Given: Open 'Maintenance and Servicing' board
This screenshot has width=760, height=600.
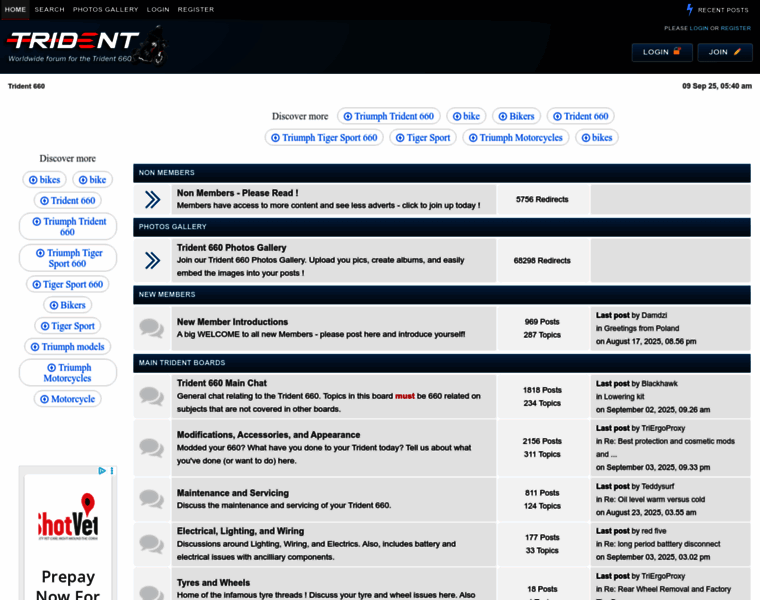Looking at the screenshot, I should click(233, 493).
